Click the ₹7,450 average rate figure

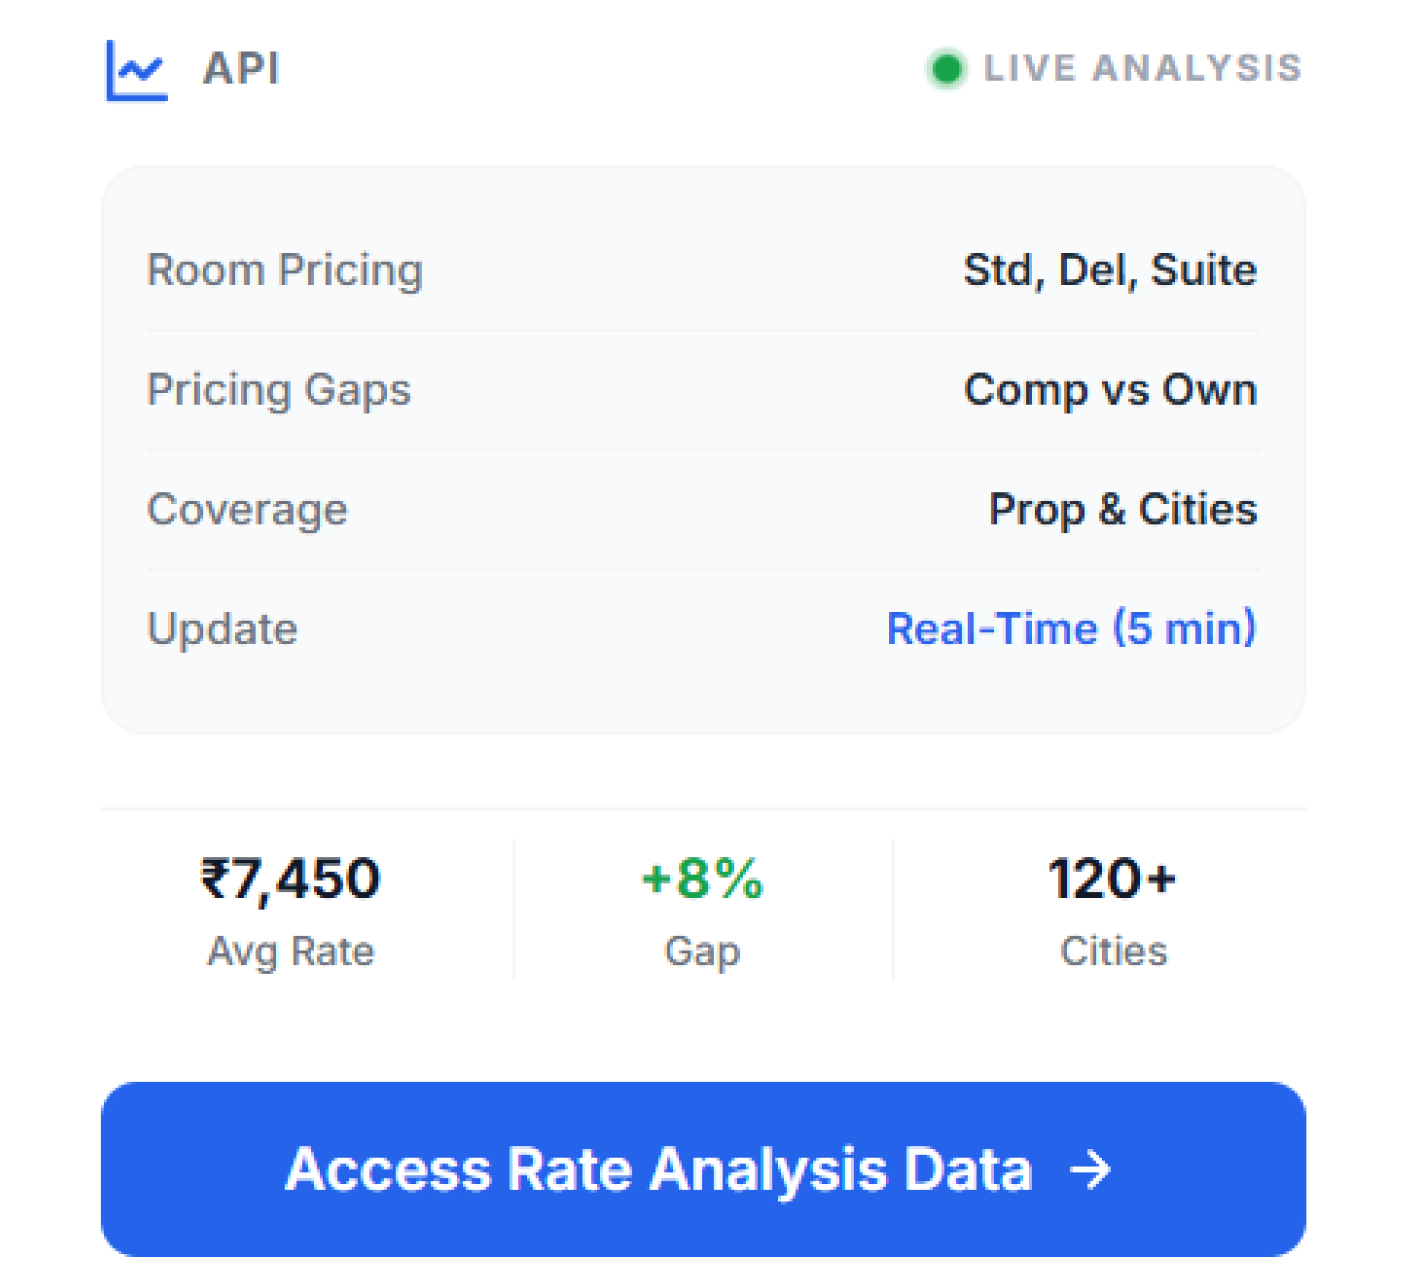291,880
